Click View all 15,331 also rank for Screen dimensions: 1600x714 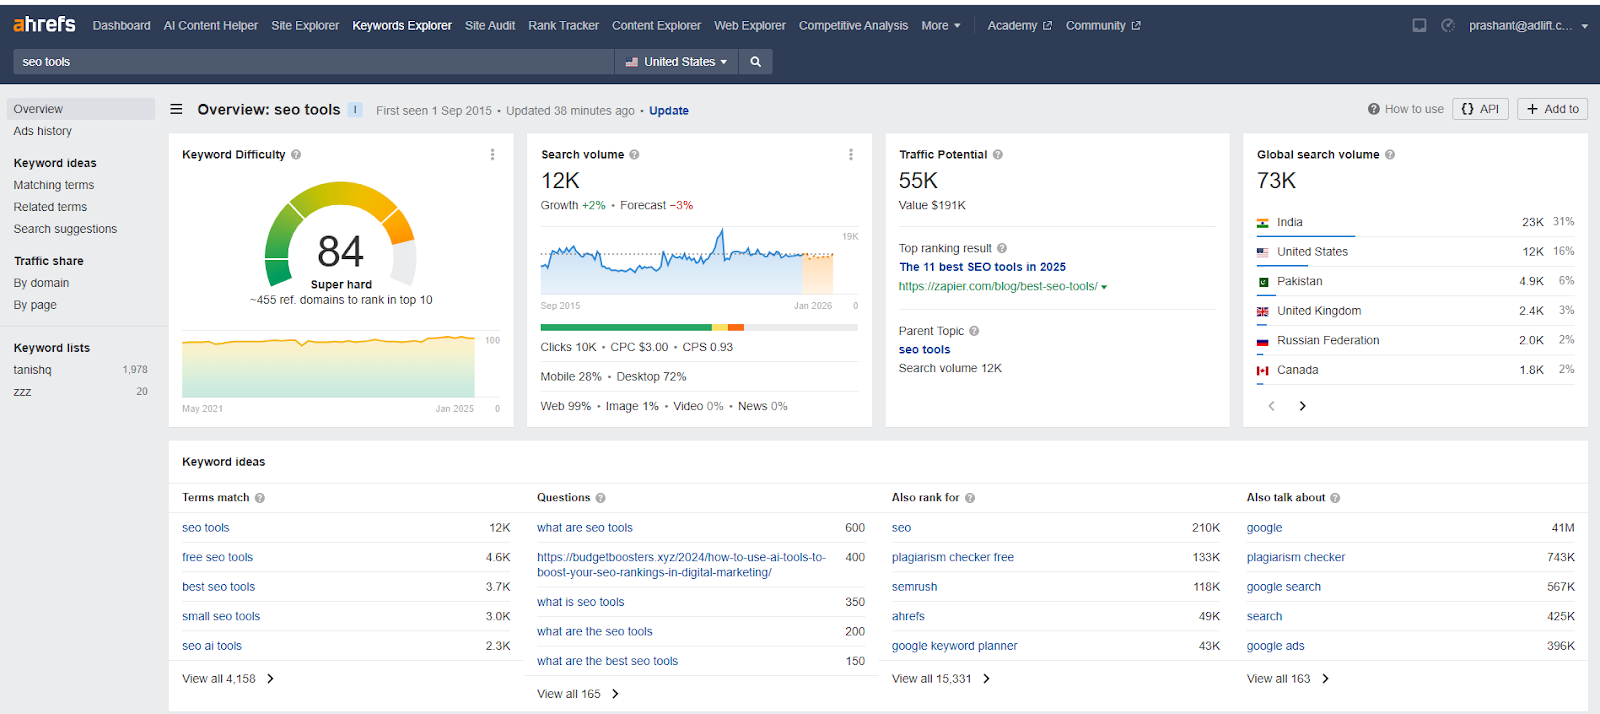point(941,679)
